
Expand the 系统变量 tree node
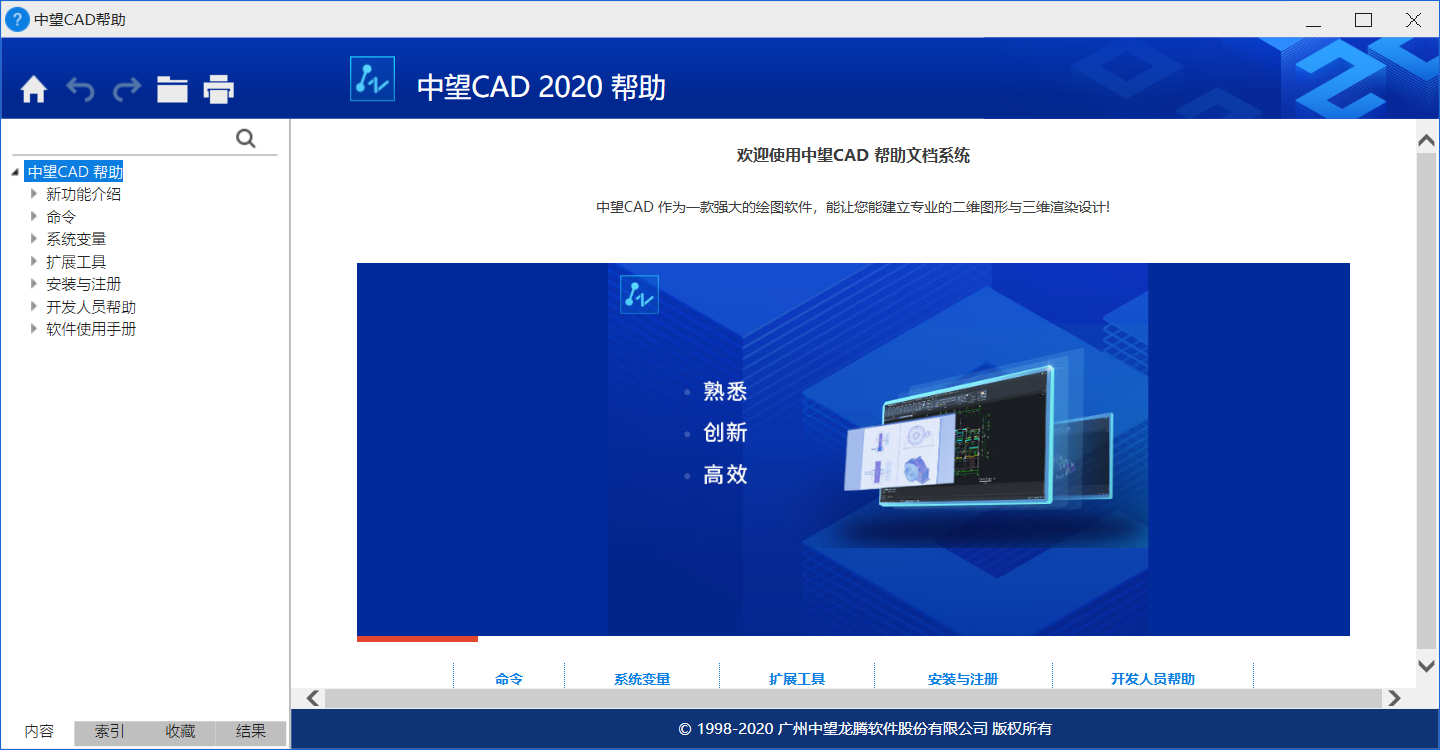(x=35, y=238)
